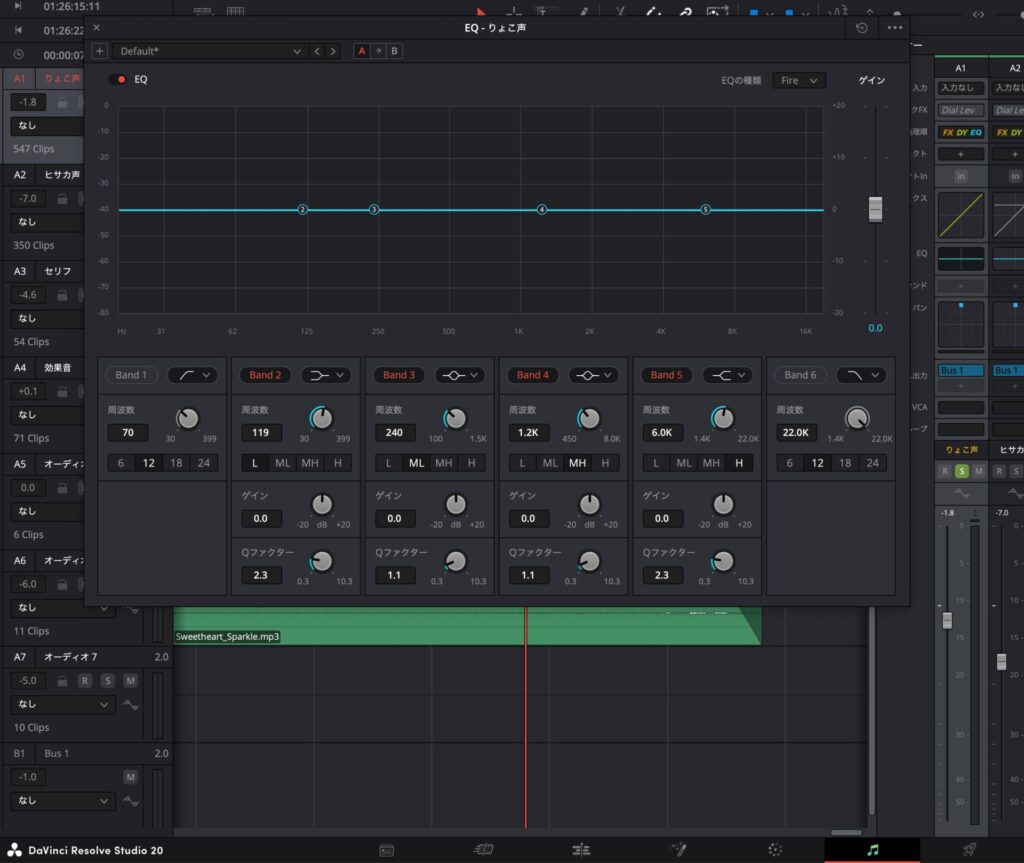Open the Band 6 filter shape dropdown
This screenshot has width=1024, height=863.
point(861,375)
